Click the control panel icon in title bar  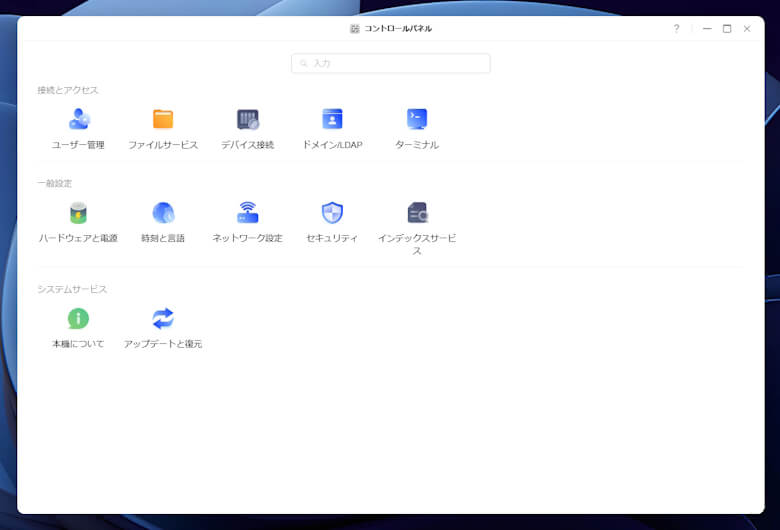(x=355, y=29)
